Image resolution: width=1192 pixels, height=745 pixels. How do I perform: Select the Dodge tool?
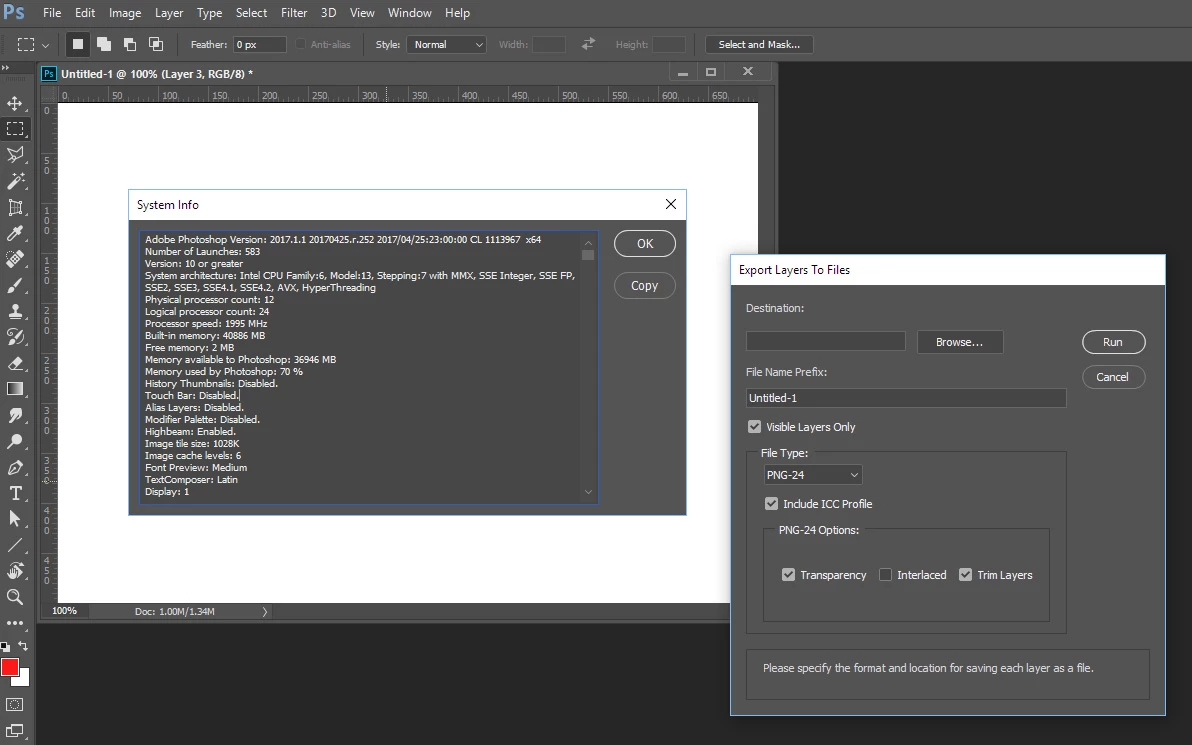[14, 441]
